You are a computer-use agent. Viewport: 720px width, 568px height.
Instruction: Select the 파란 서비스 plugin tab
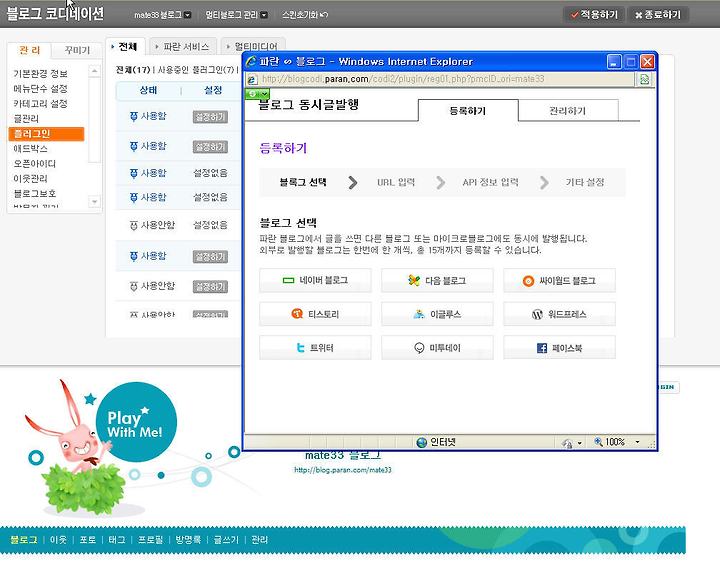pyautogui.click(x=184, y=47)
